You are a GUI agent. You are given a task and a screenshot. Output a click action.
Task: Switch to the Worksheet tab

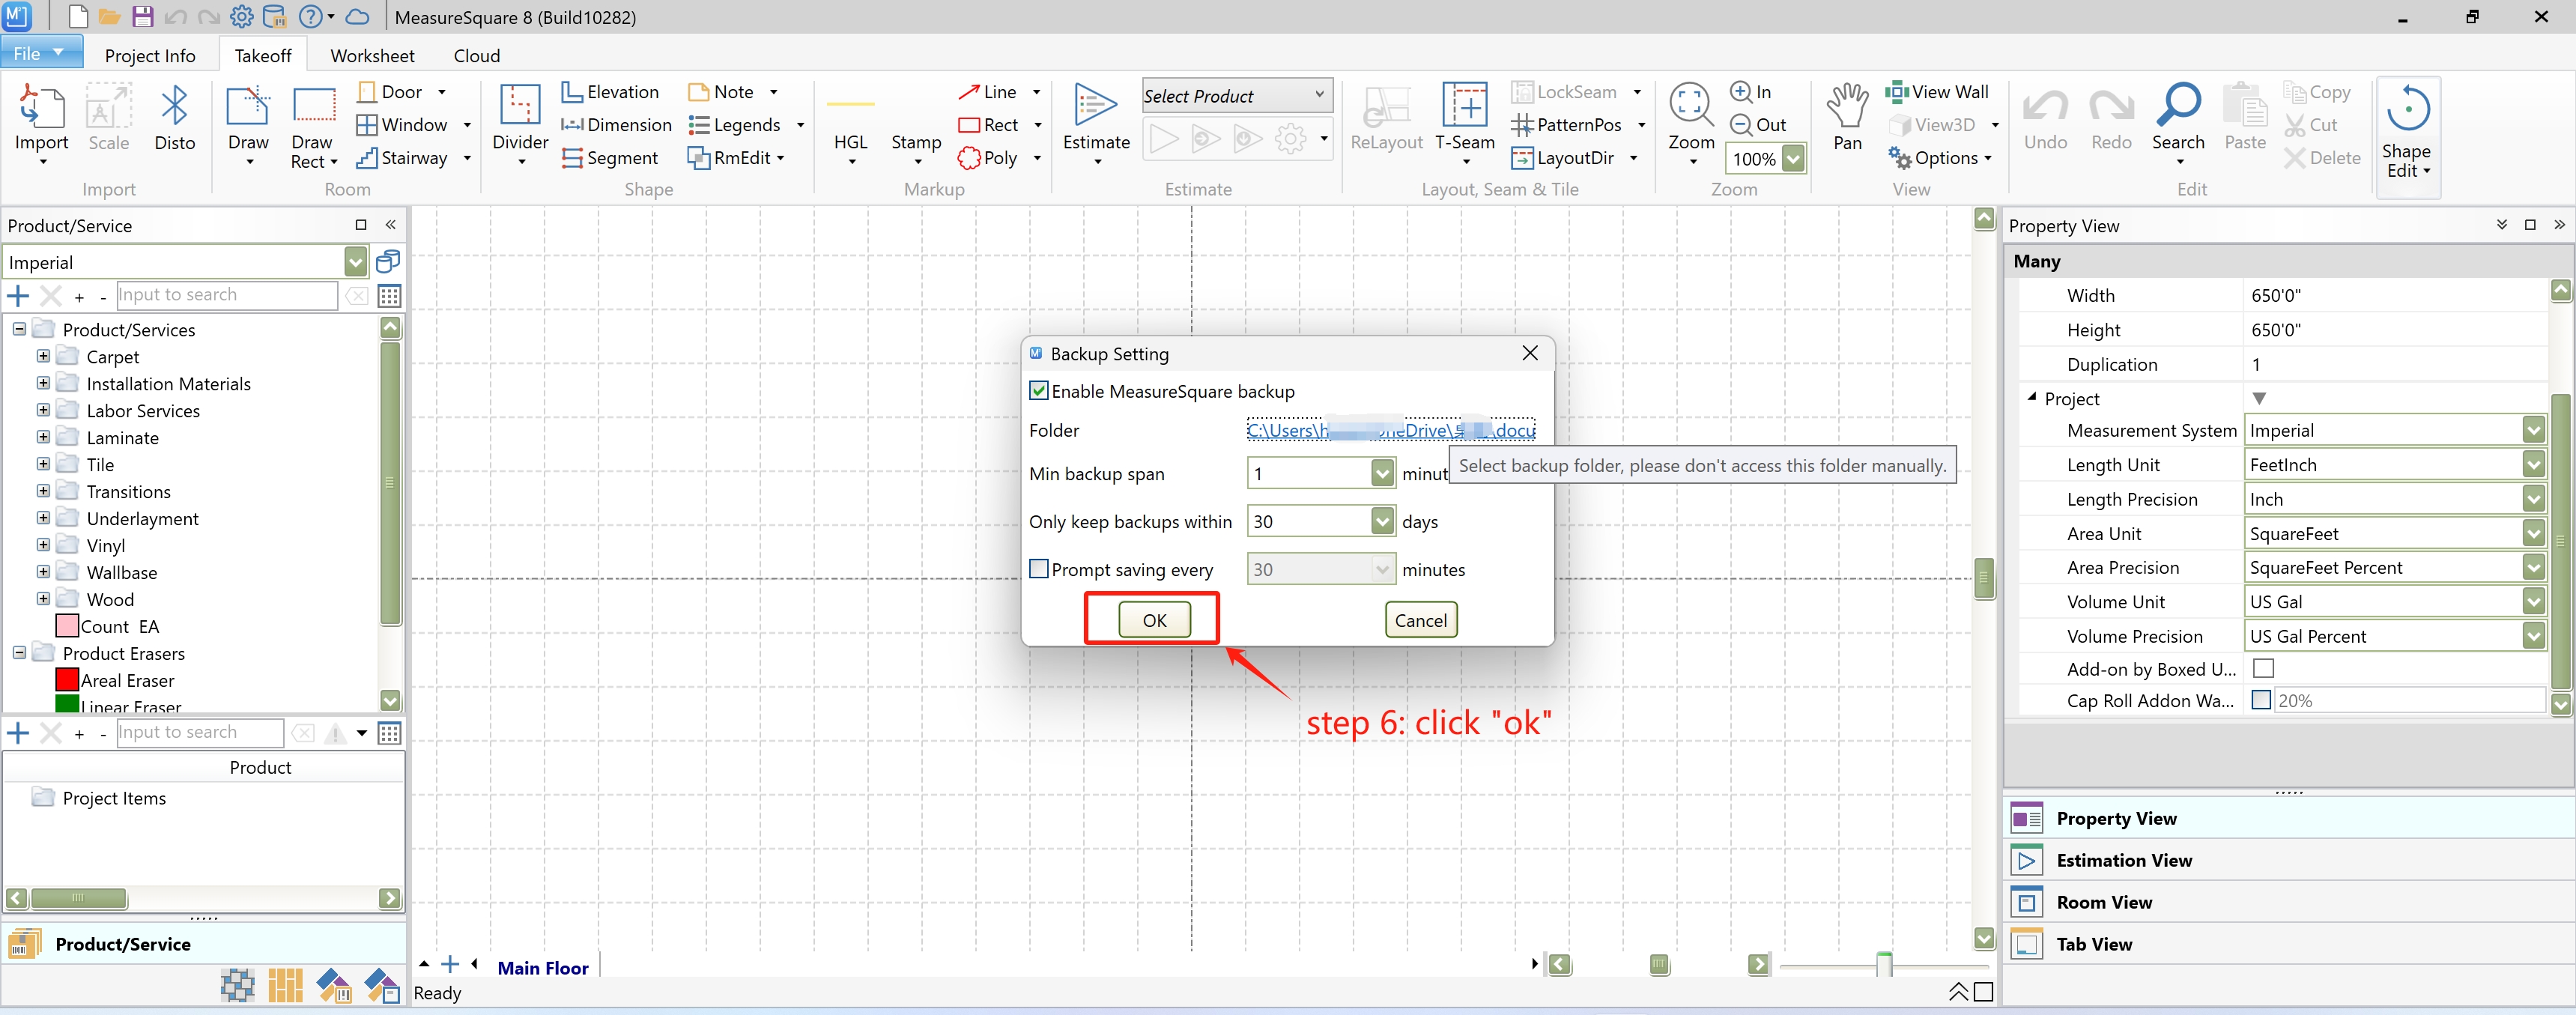pyautogui.click(x=372, y=56)
